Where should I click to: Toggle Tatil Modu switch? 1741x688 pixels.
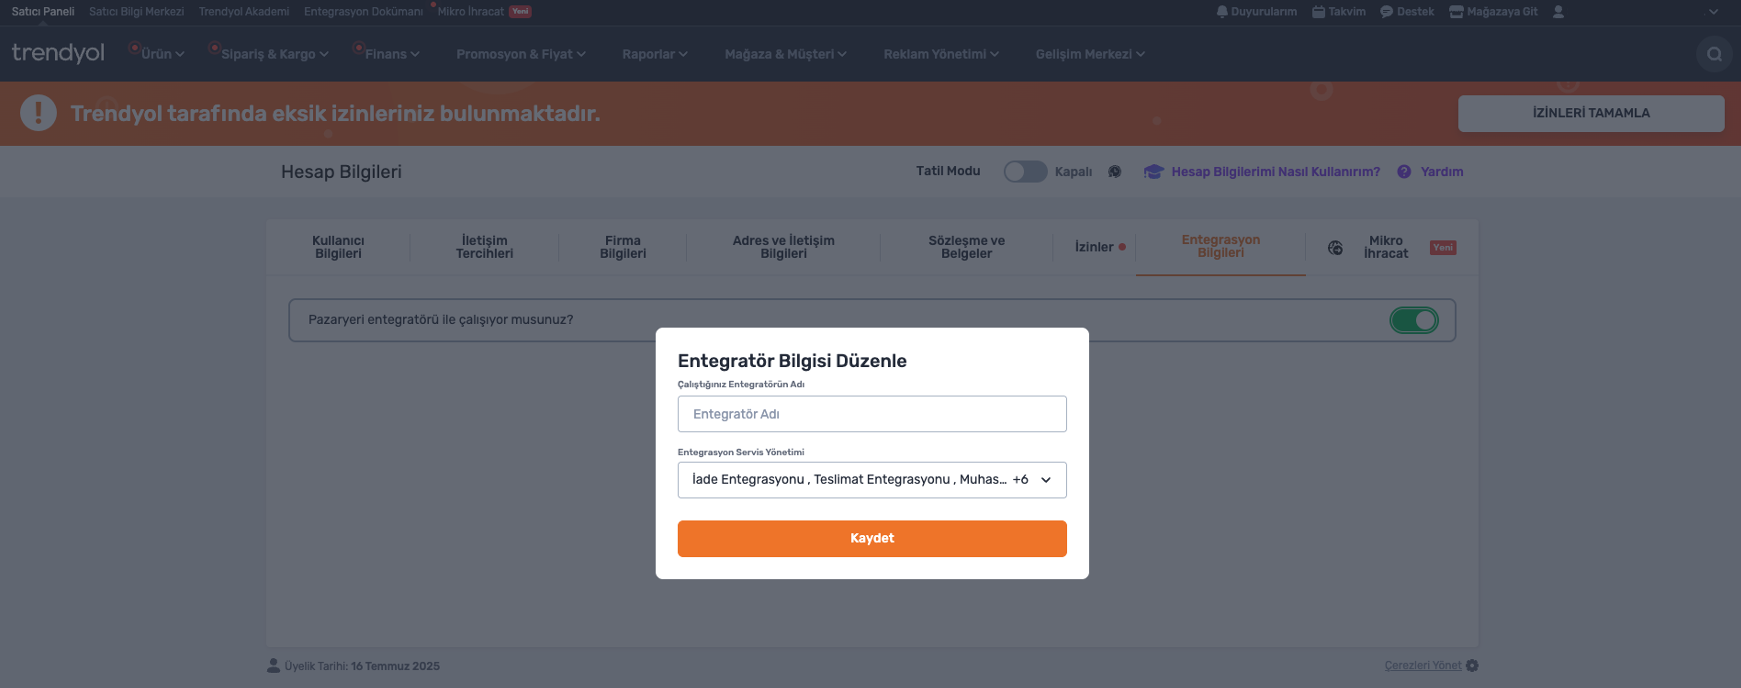(x=1025, y=172)
